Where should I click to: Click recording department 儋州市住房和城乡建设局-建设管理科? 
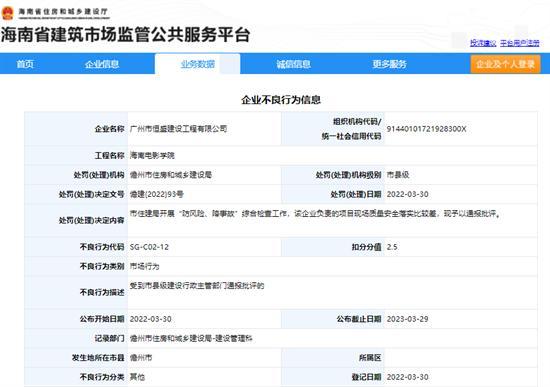pos(191,338)
